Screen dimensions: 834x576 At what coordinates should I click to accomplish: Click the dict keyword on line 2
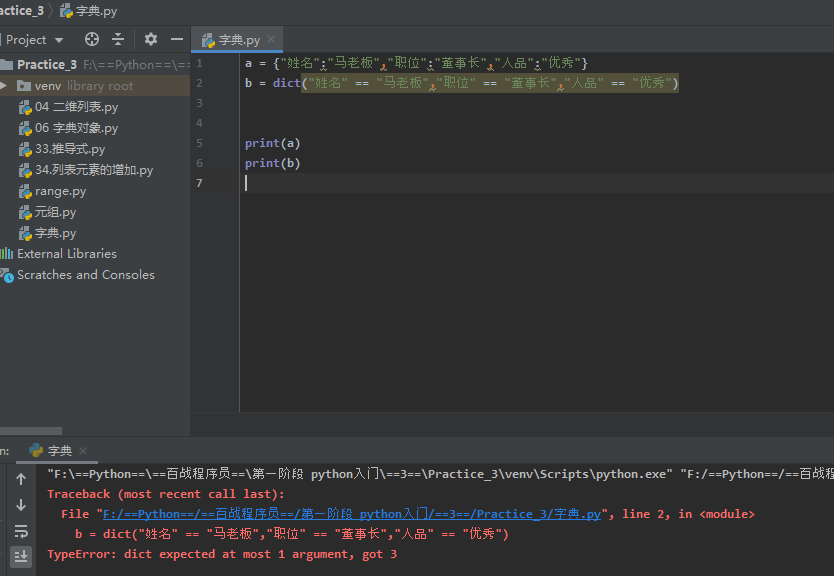tap(287, 83)
